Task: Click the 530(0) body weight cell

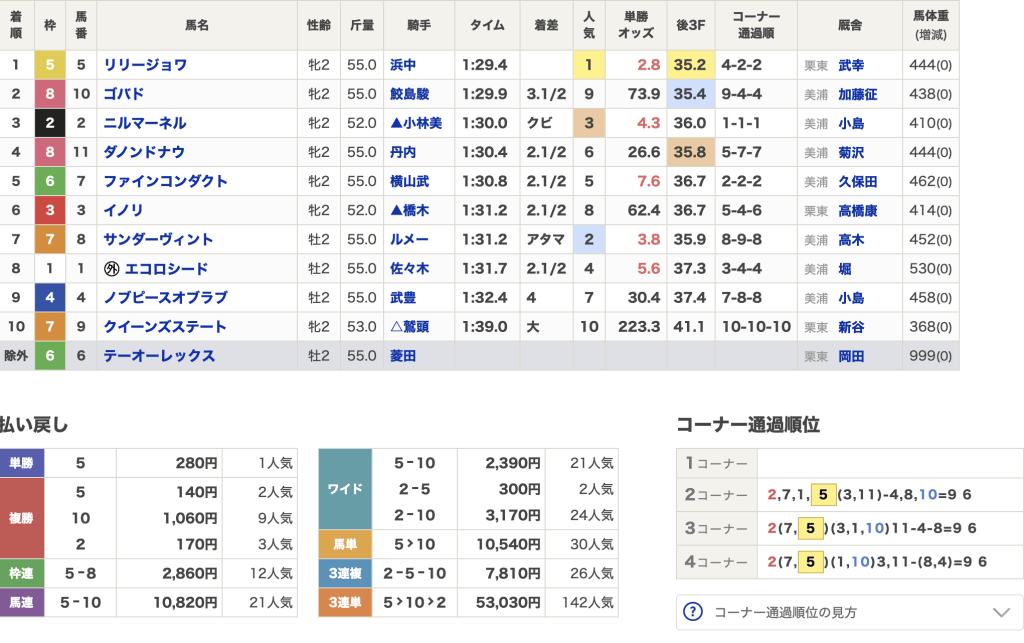Action: point(931,268)
